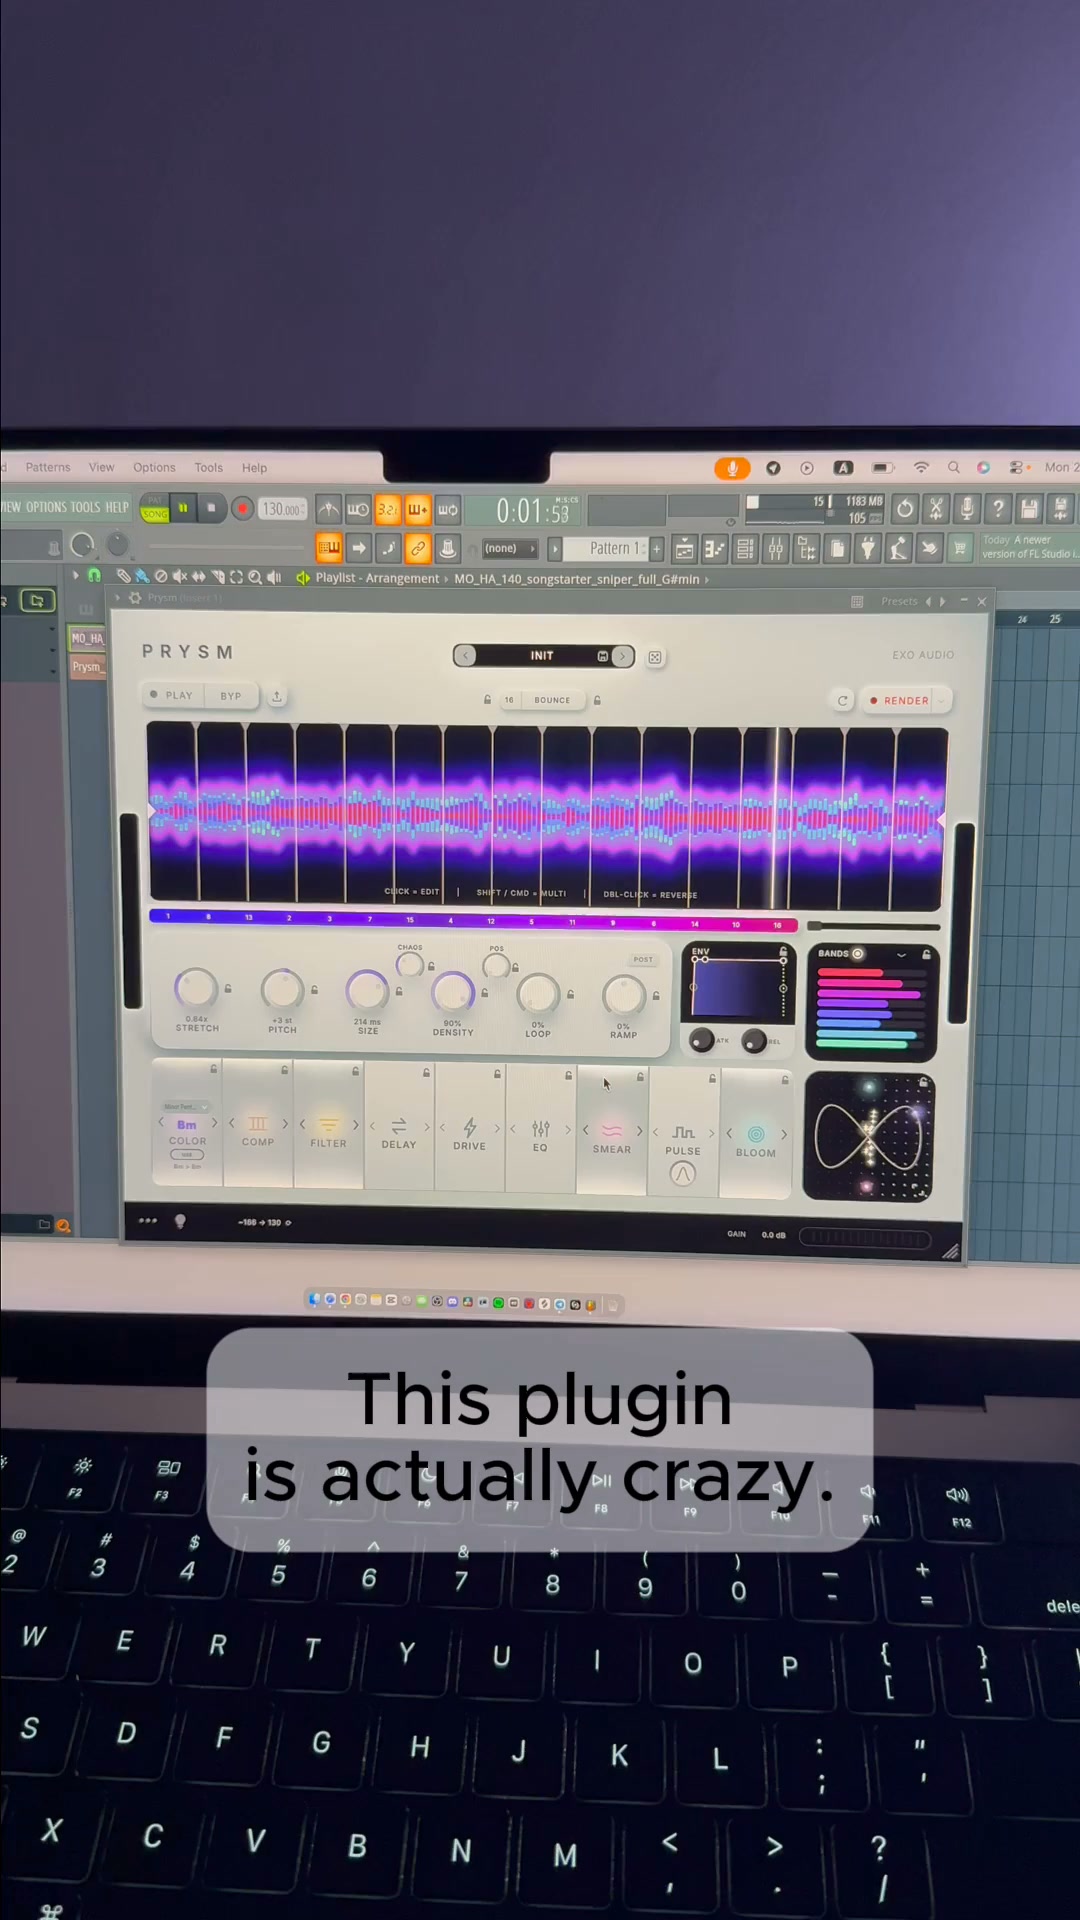This screenshot has width=1080, height=1920.
Task: Click the PULSE waveform icon
Action: point(683,1133)
